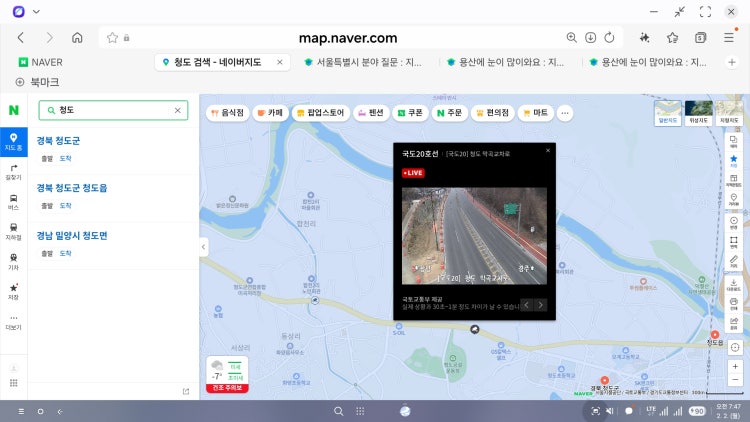Click the zoom in plus button on map
This screenshot has width=750, height=422.
(734, 366)
